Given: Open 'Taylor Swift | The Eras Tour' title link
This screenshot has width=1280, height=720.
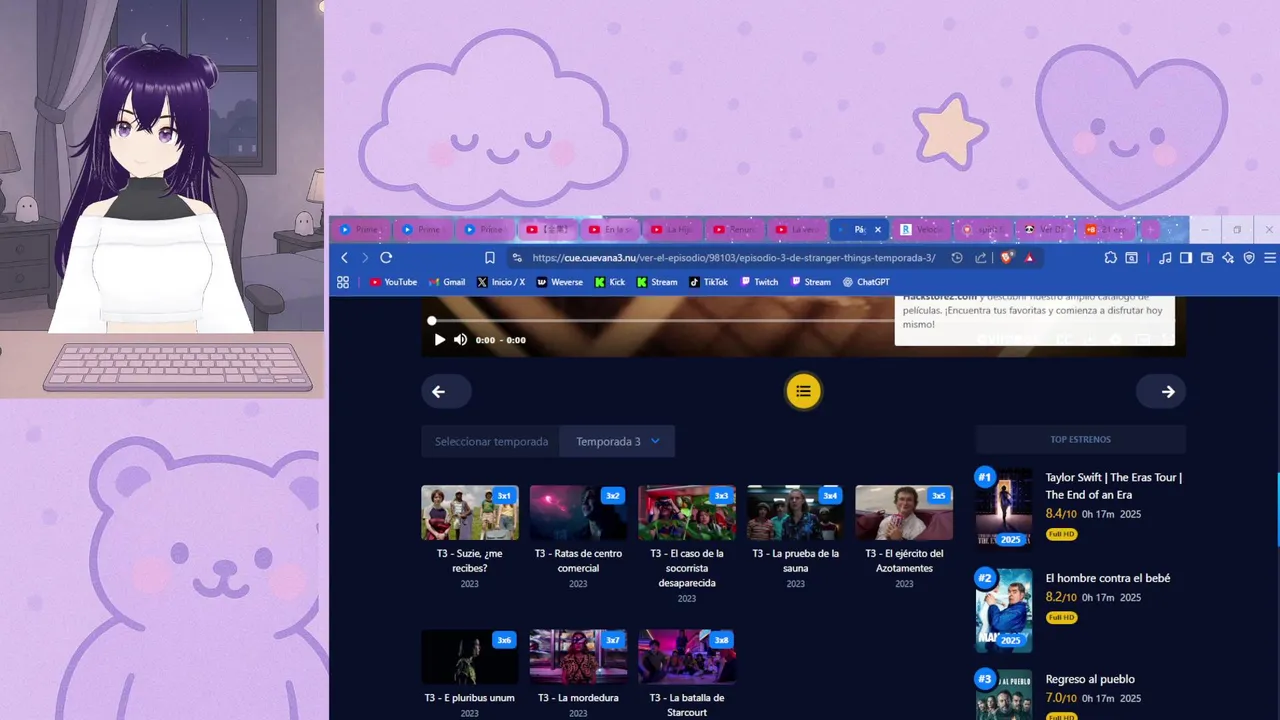Looking at the screenshot, I should point(1114,486).
